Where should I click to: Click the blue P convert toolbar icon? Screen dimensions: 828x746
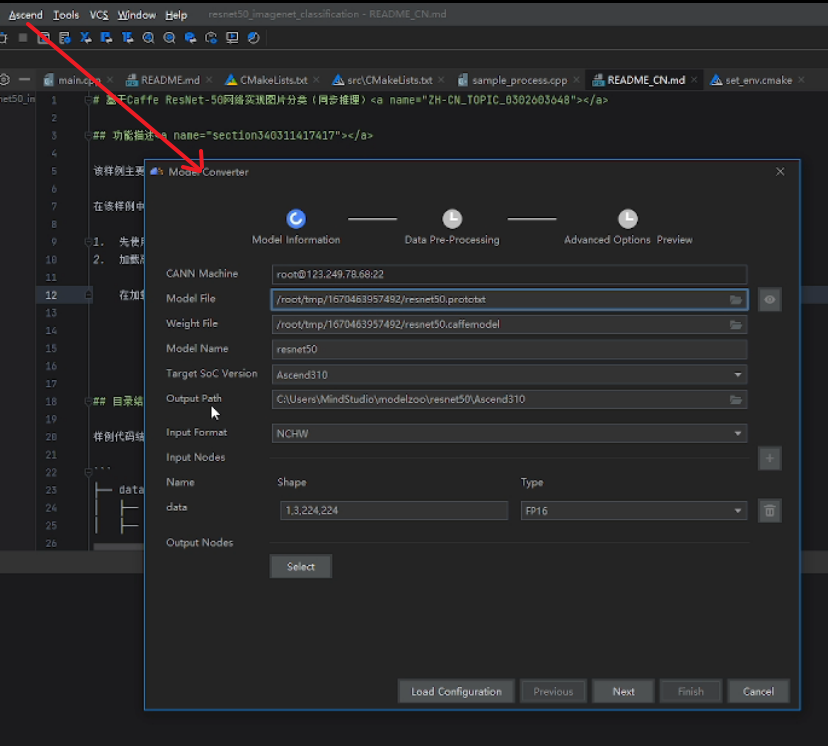pos(106,37)
